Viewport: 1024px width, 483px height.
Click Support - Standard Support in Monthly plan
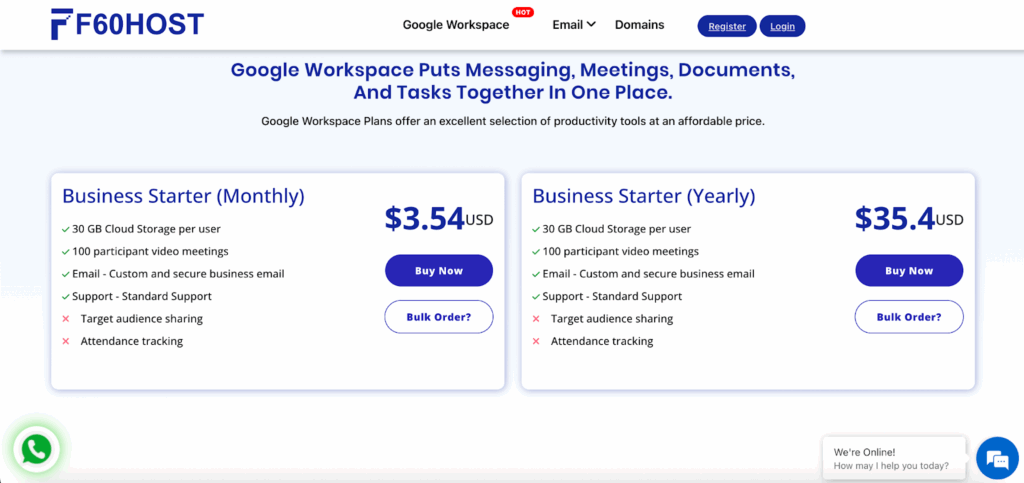(142, 296)
